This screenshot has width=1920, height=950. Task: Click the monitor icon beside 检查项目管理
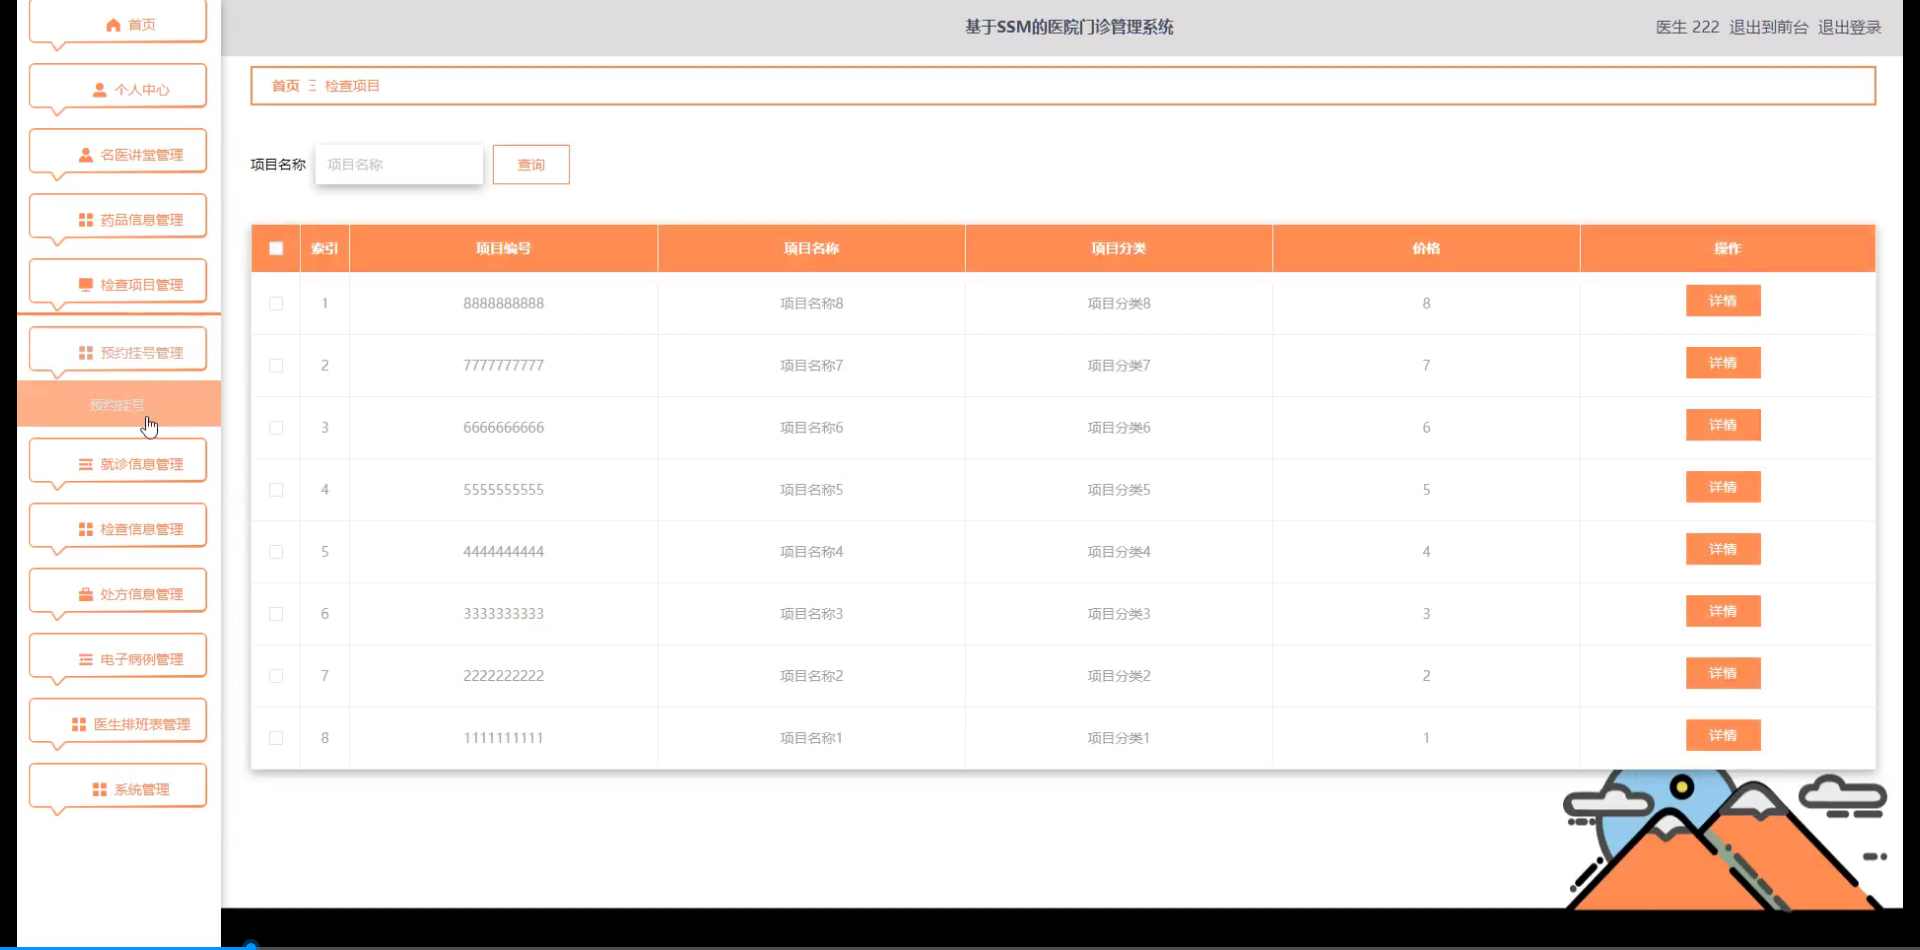point(85,285)
